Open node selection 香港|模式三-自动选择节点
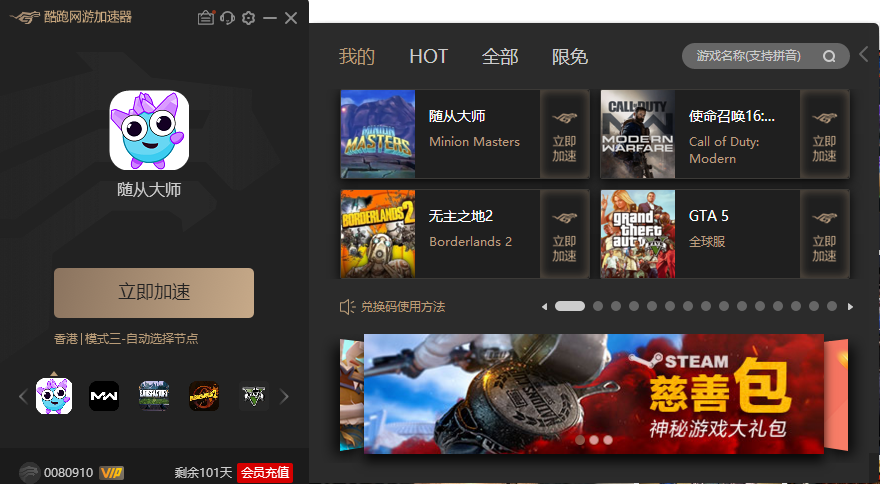 click(x=126, y=339)
